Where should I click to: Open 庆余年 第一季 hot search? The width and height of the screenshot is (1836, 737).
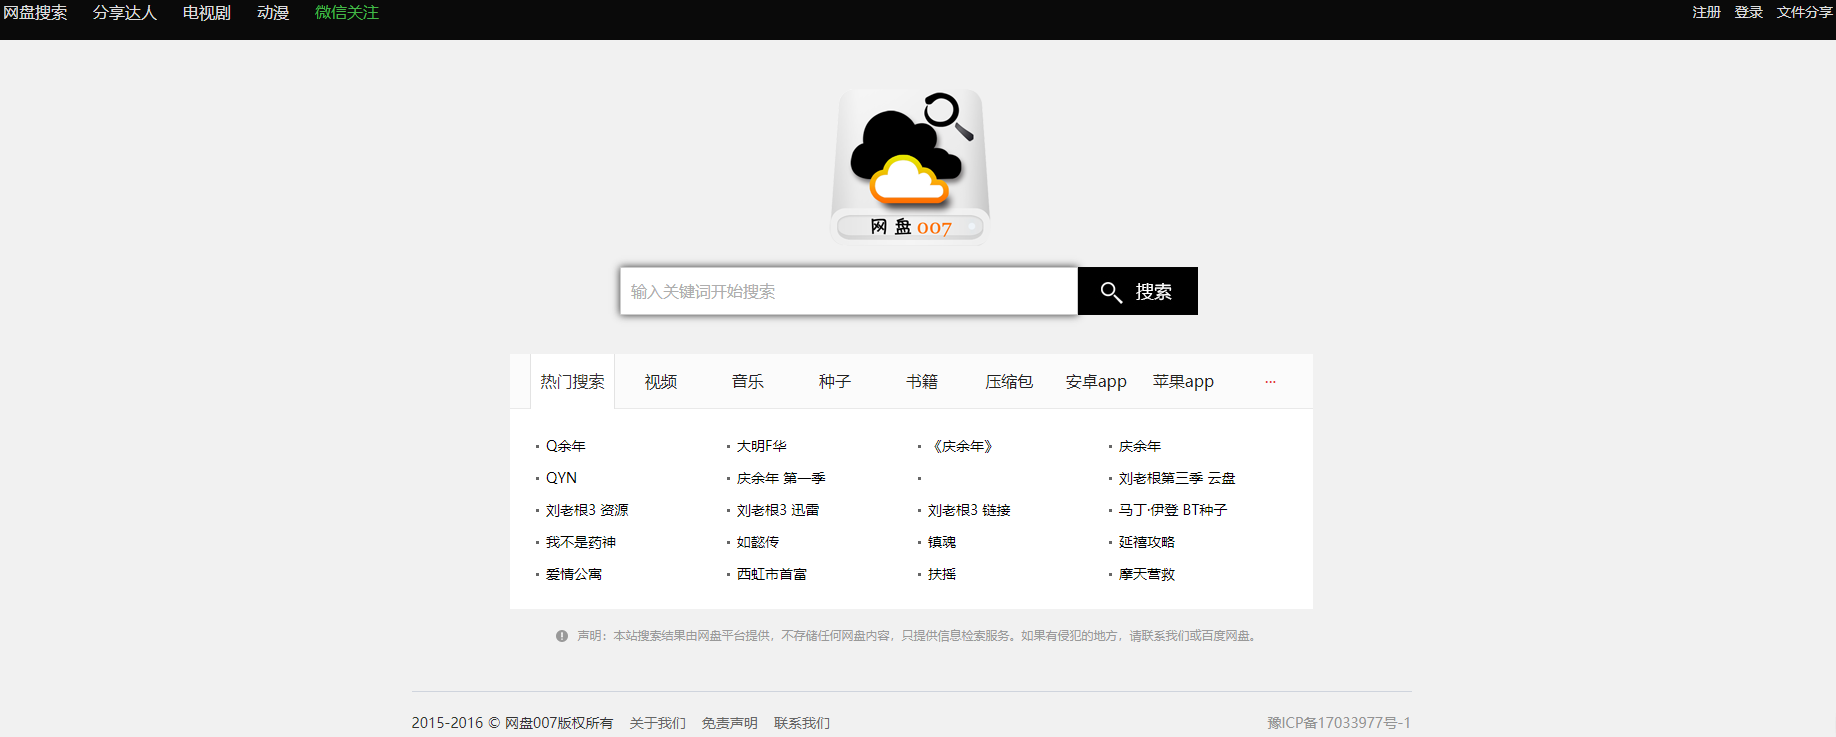coord(781,478)
